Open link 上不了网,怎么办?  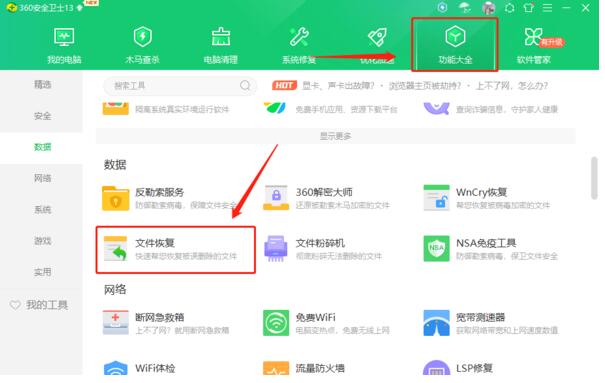(x=512, y=86)
